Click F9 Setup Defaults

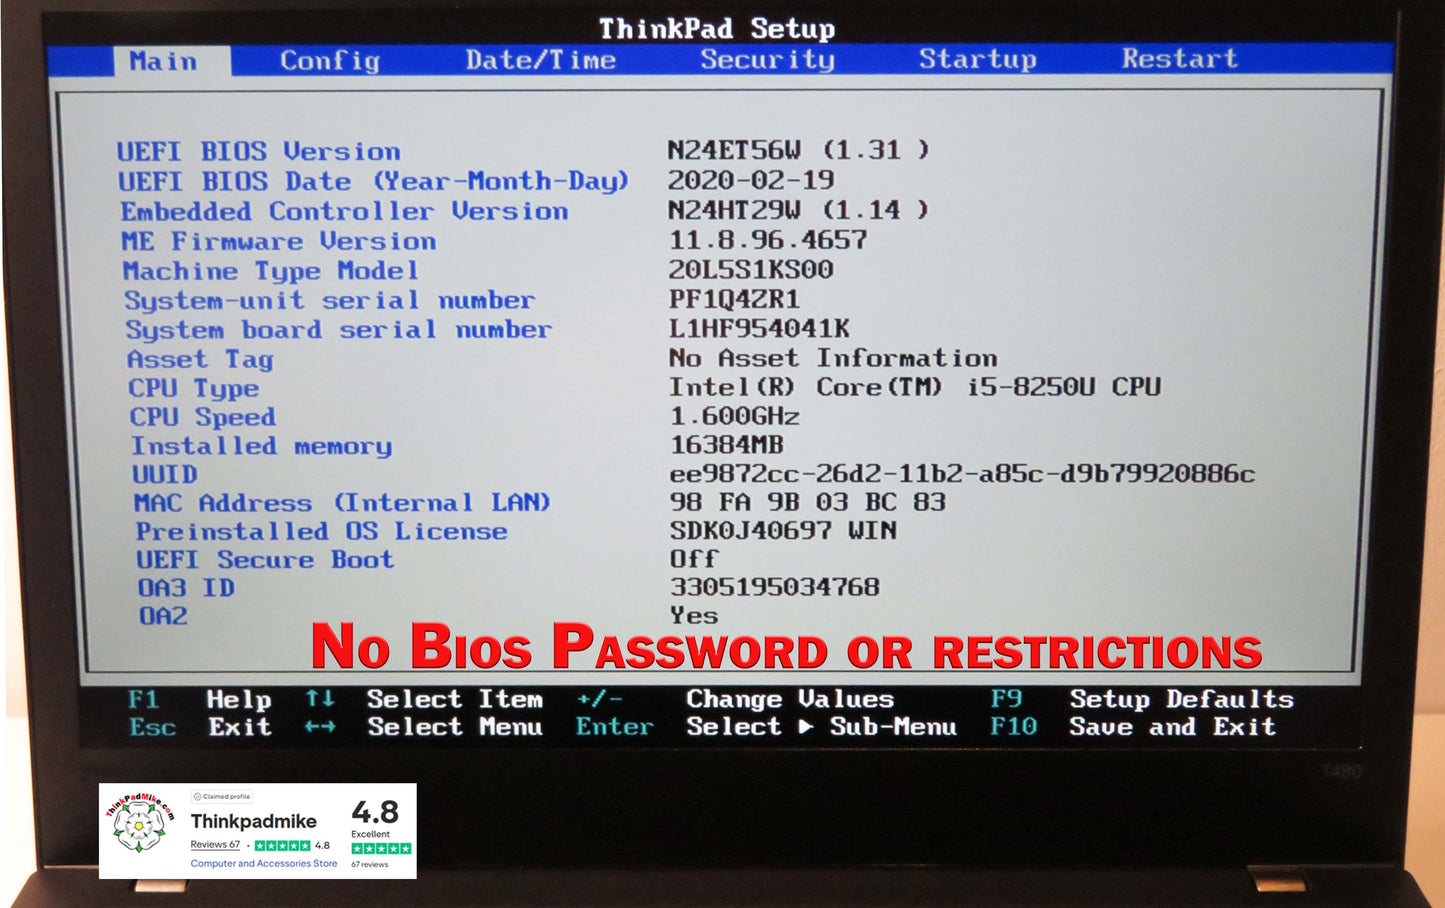click(1141, 699)
